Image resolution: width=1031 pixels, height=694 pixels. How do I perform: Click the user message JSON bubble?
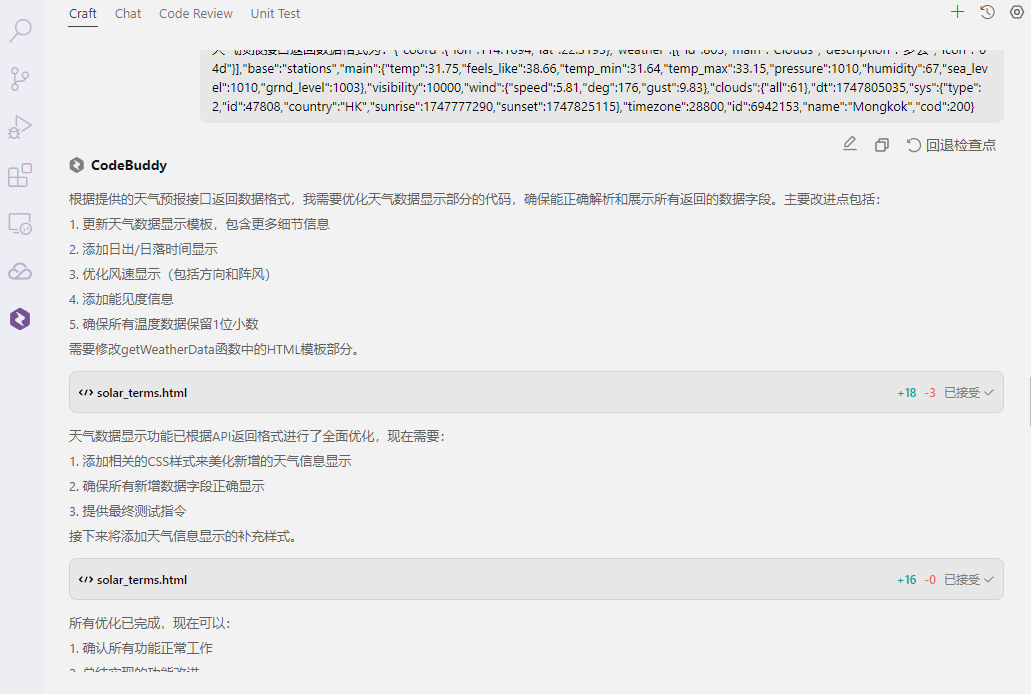pos(602,86)
